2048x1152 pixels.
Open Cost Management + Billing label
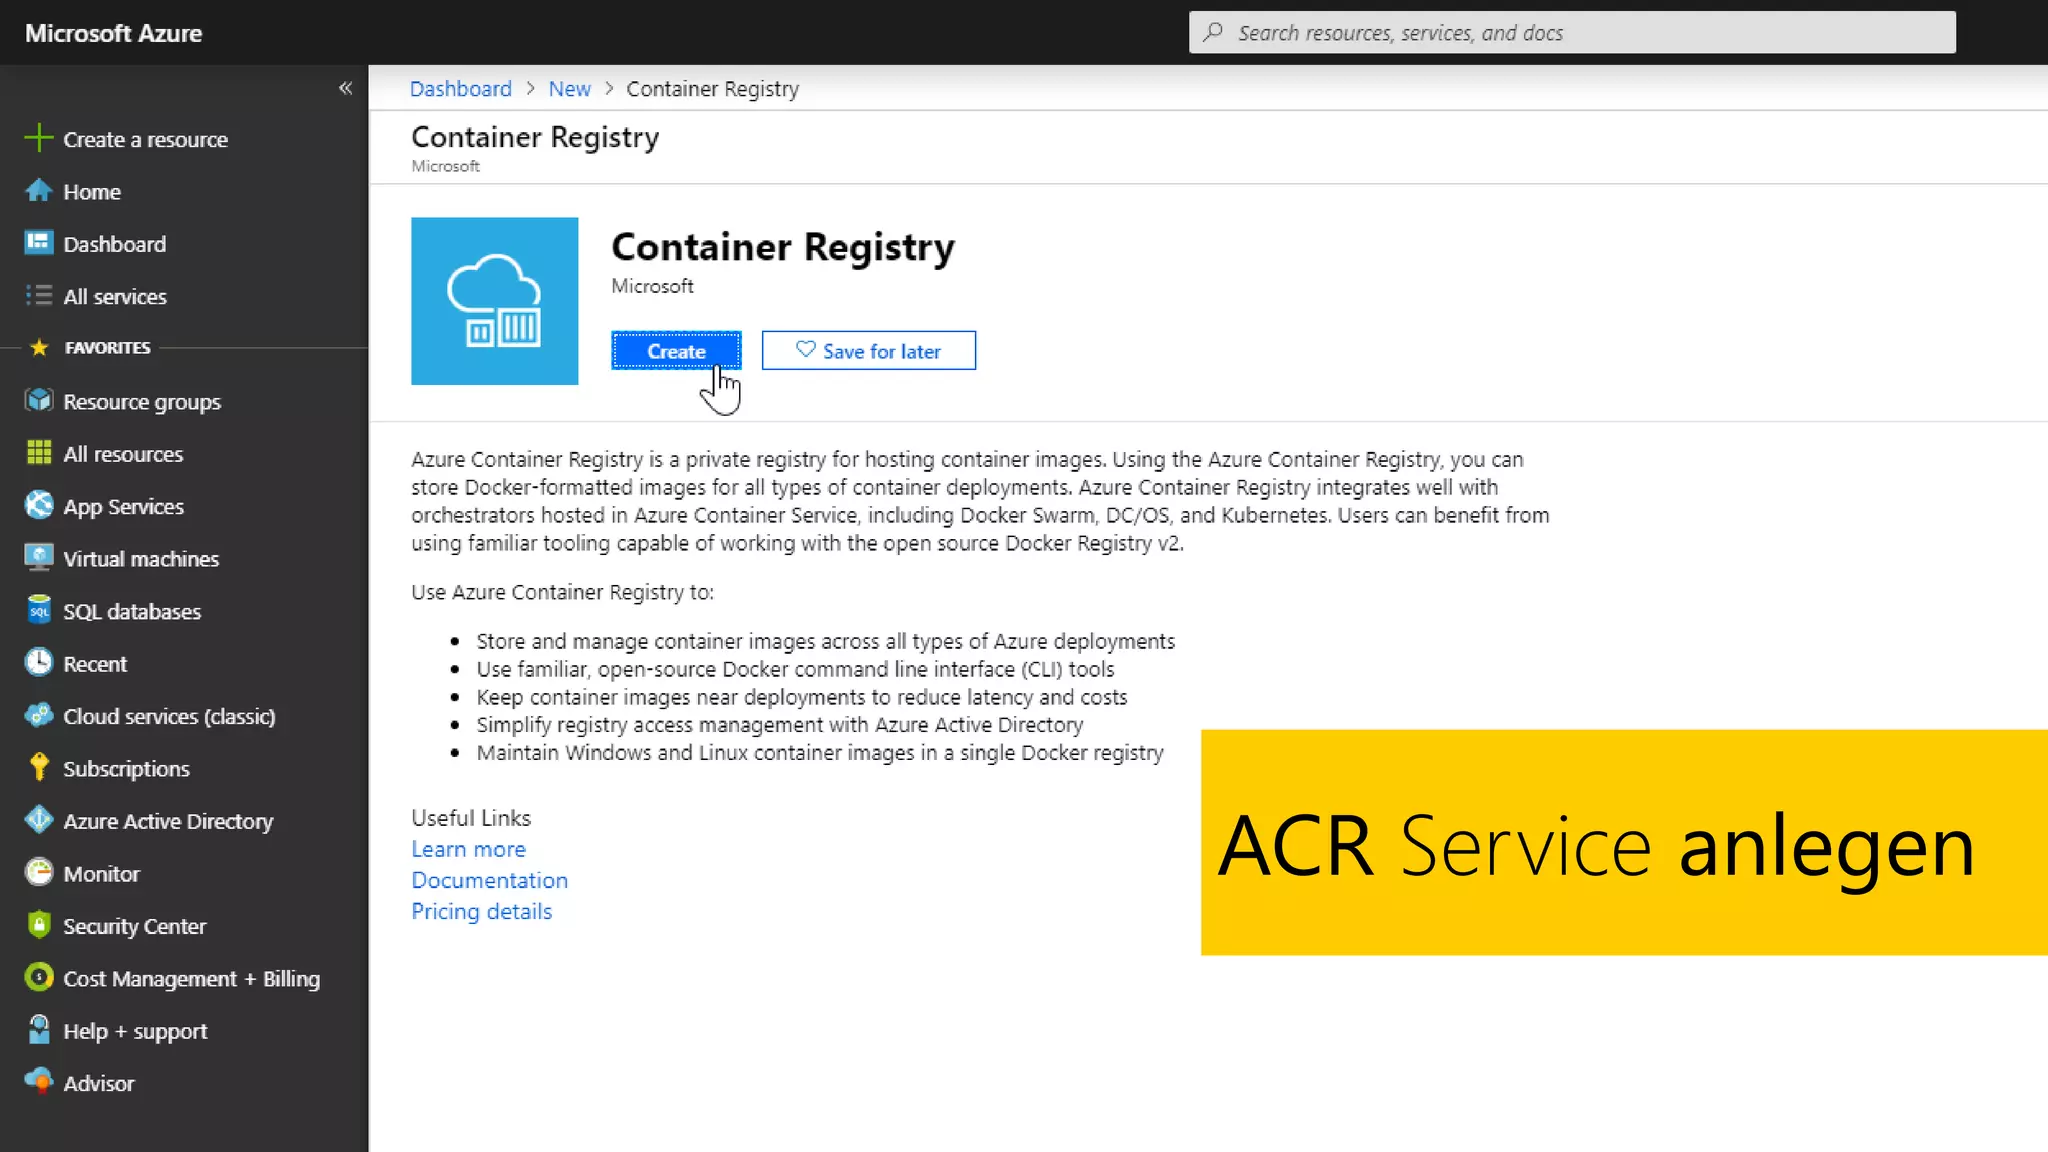(x=191, y=978)
